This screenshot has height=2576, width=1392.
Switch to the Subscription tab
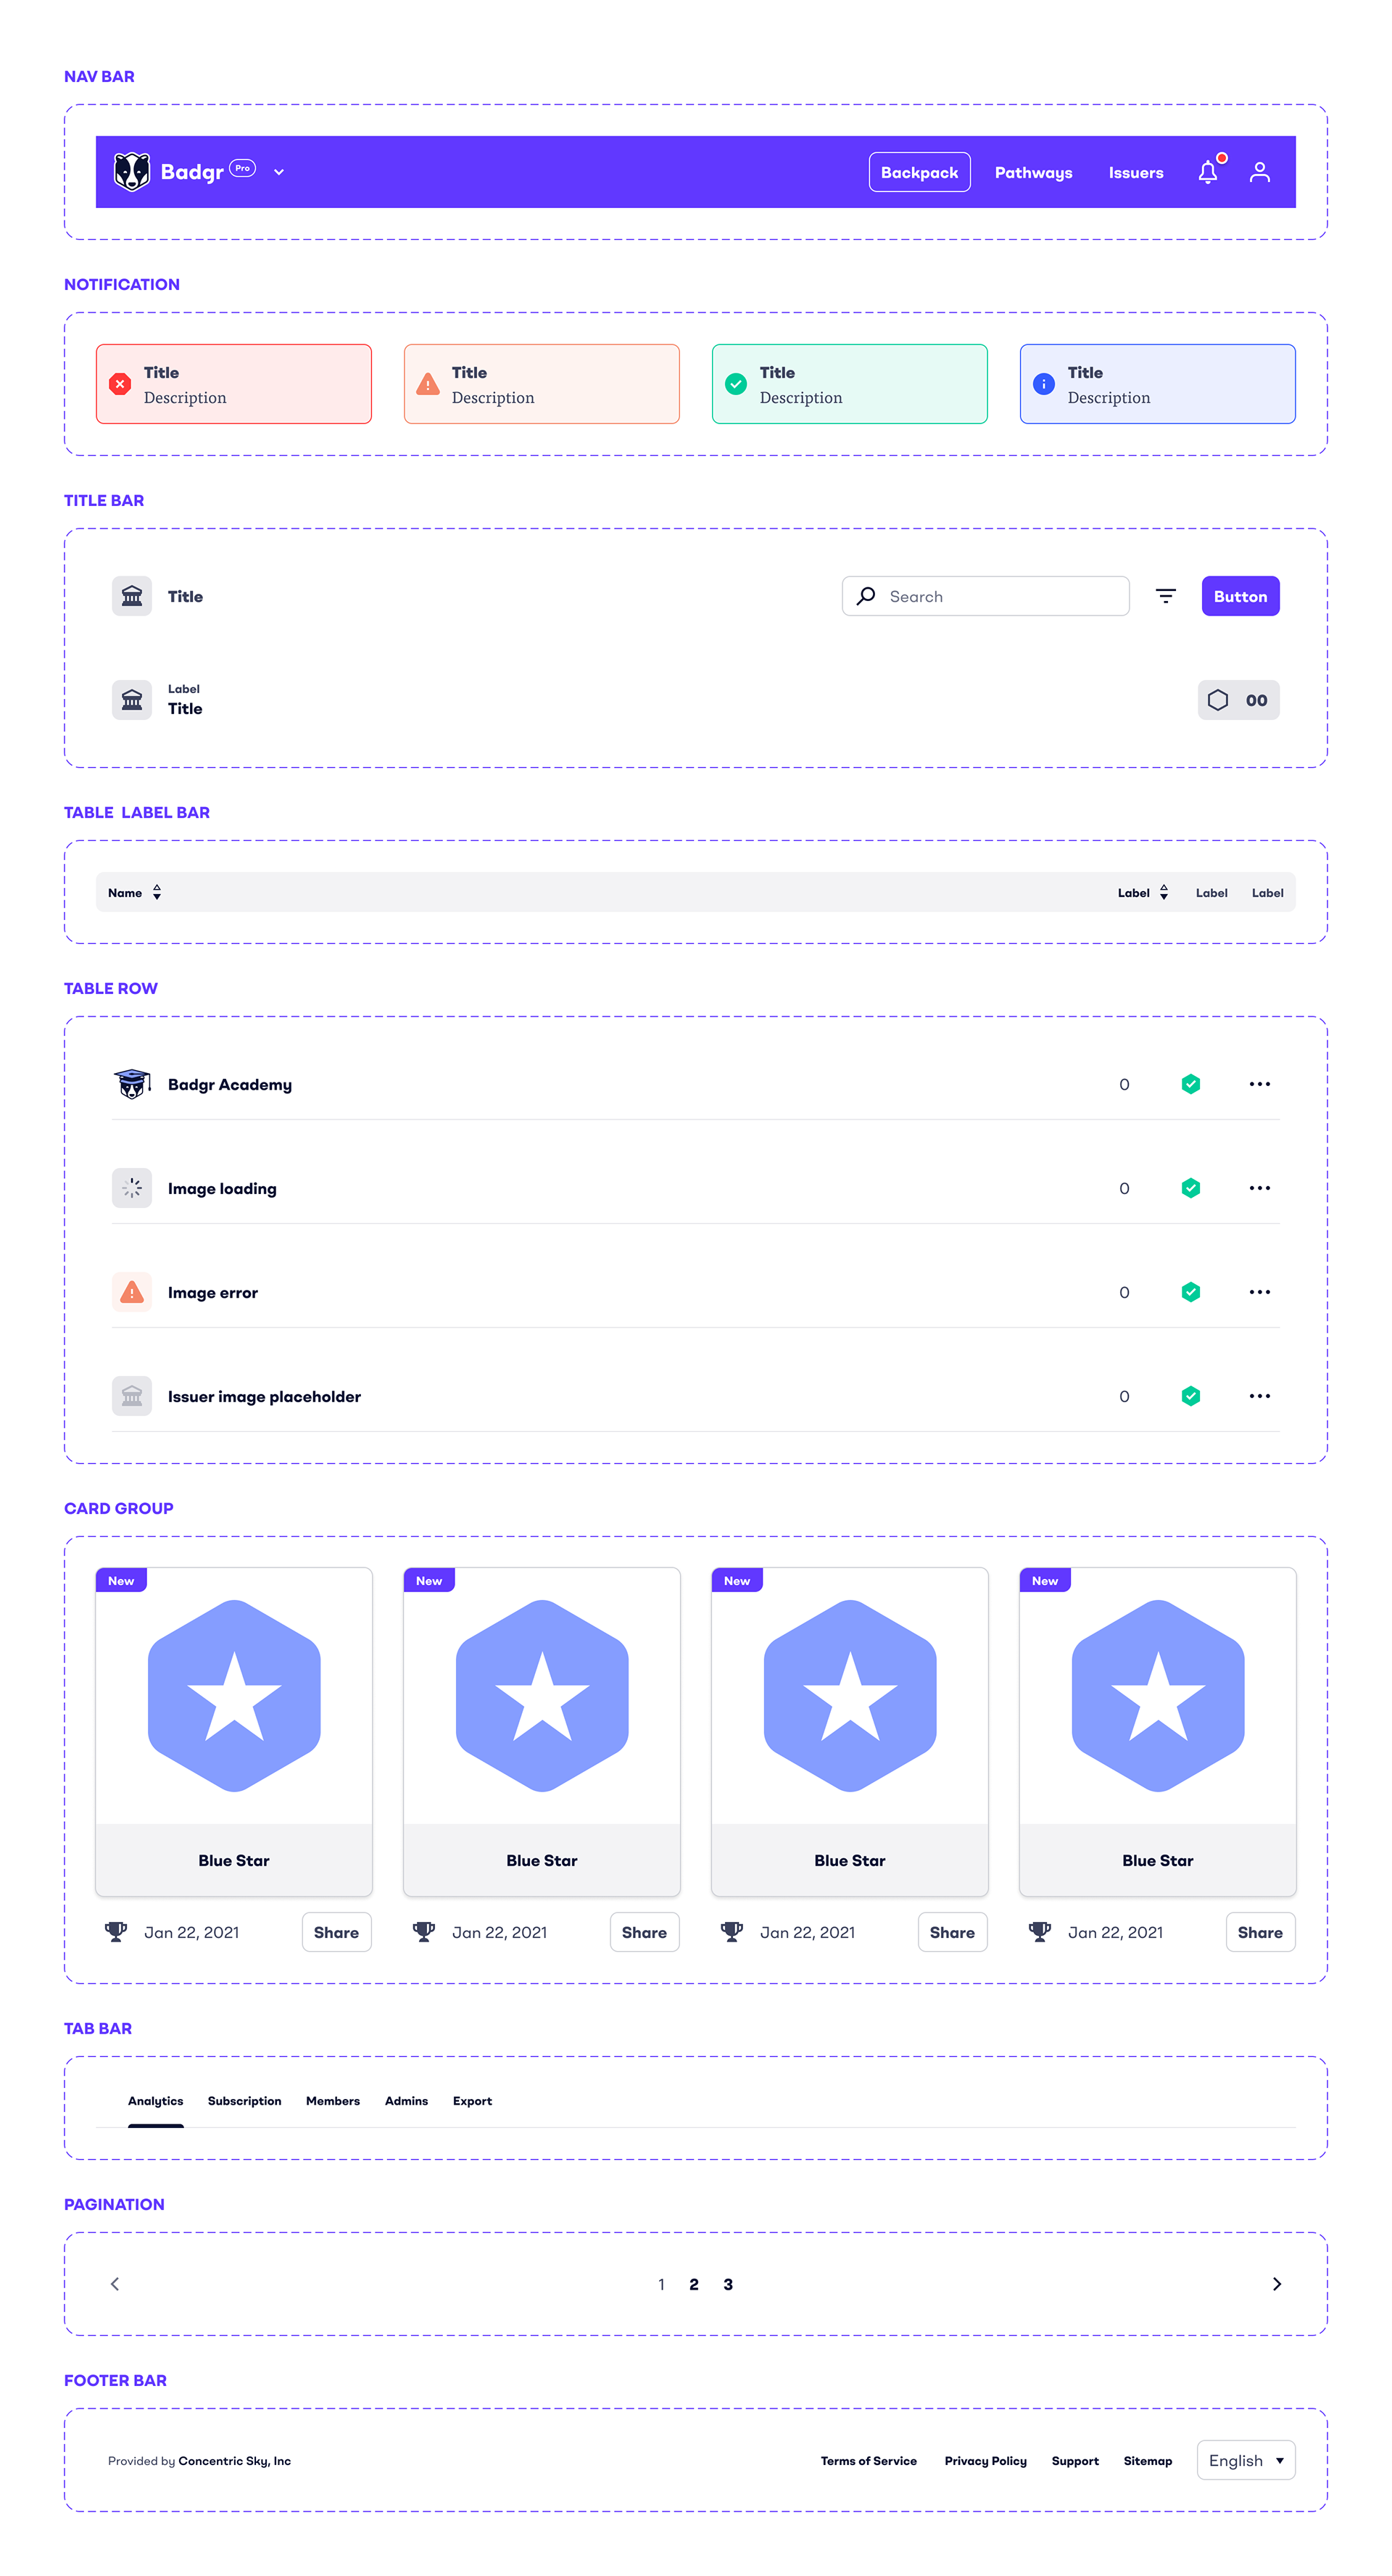pos(244,2101)
